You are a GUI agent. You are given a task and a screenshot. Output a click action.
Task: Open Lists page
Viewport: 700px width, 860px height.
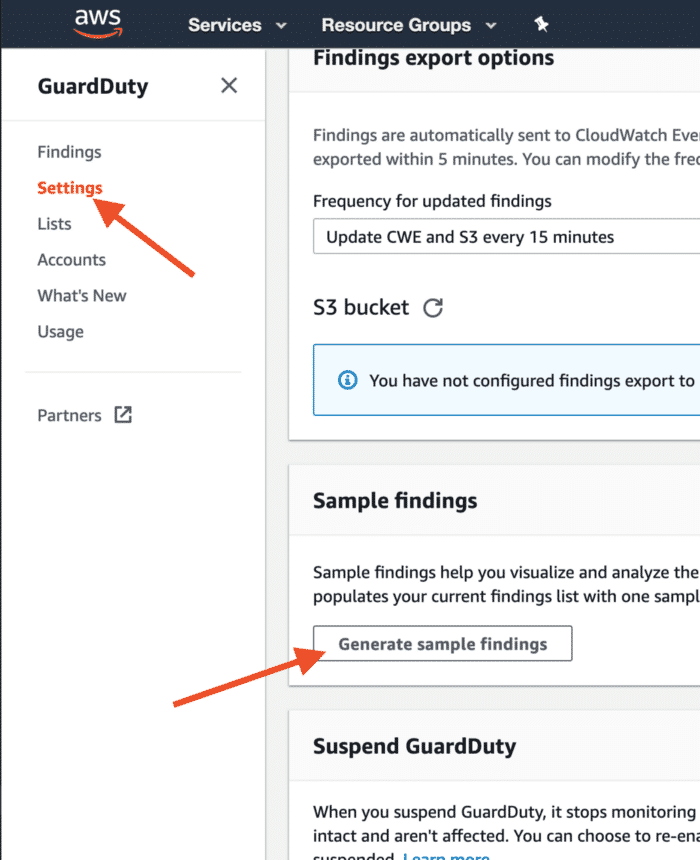(54, 223)
